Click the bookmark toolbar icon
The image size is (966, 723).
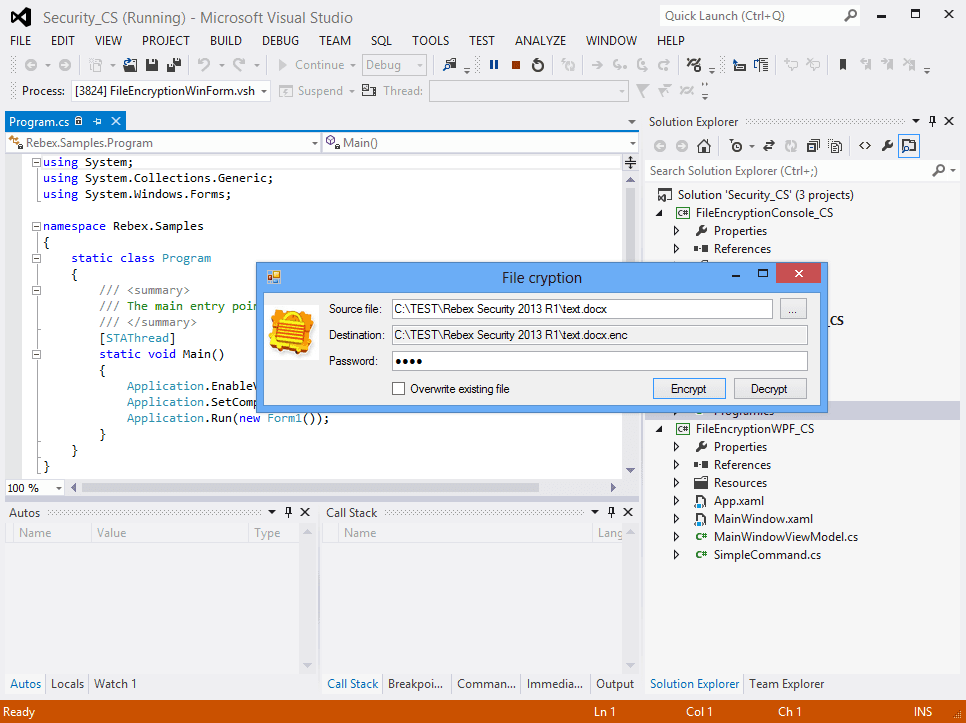pyautogui.click(x=843, y=65)
